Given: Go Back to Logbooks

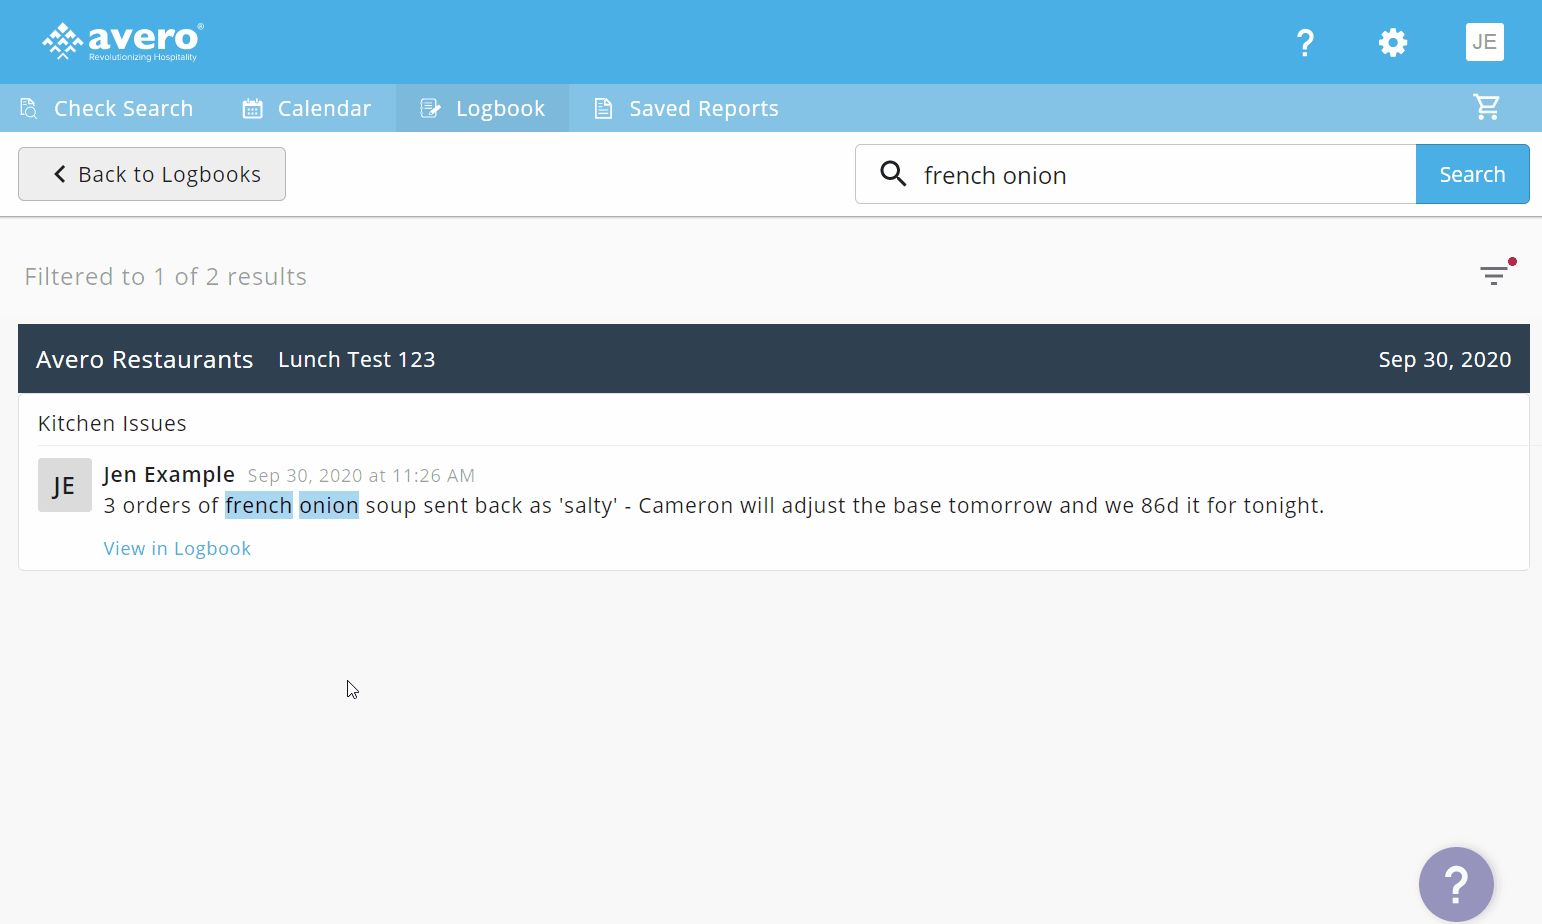Looking at the screenshot, I should click(152, 174).
